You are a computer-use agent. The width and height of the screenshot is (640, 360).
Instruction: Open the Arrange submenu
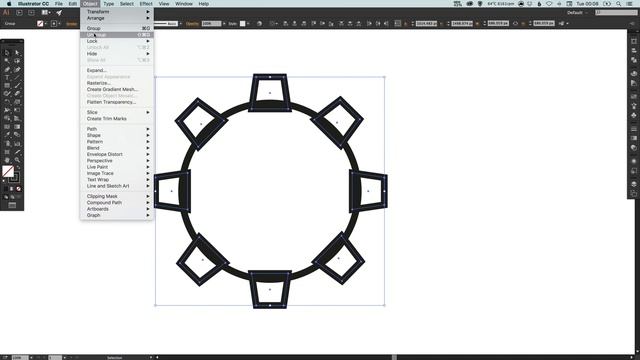coord(117,18)
